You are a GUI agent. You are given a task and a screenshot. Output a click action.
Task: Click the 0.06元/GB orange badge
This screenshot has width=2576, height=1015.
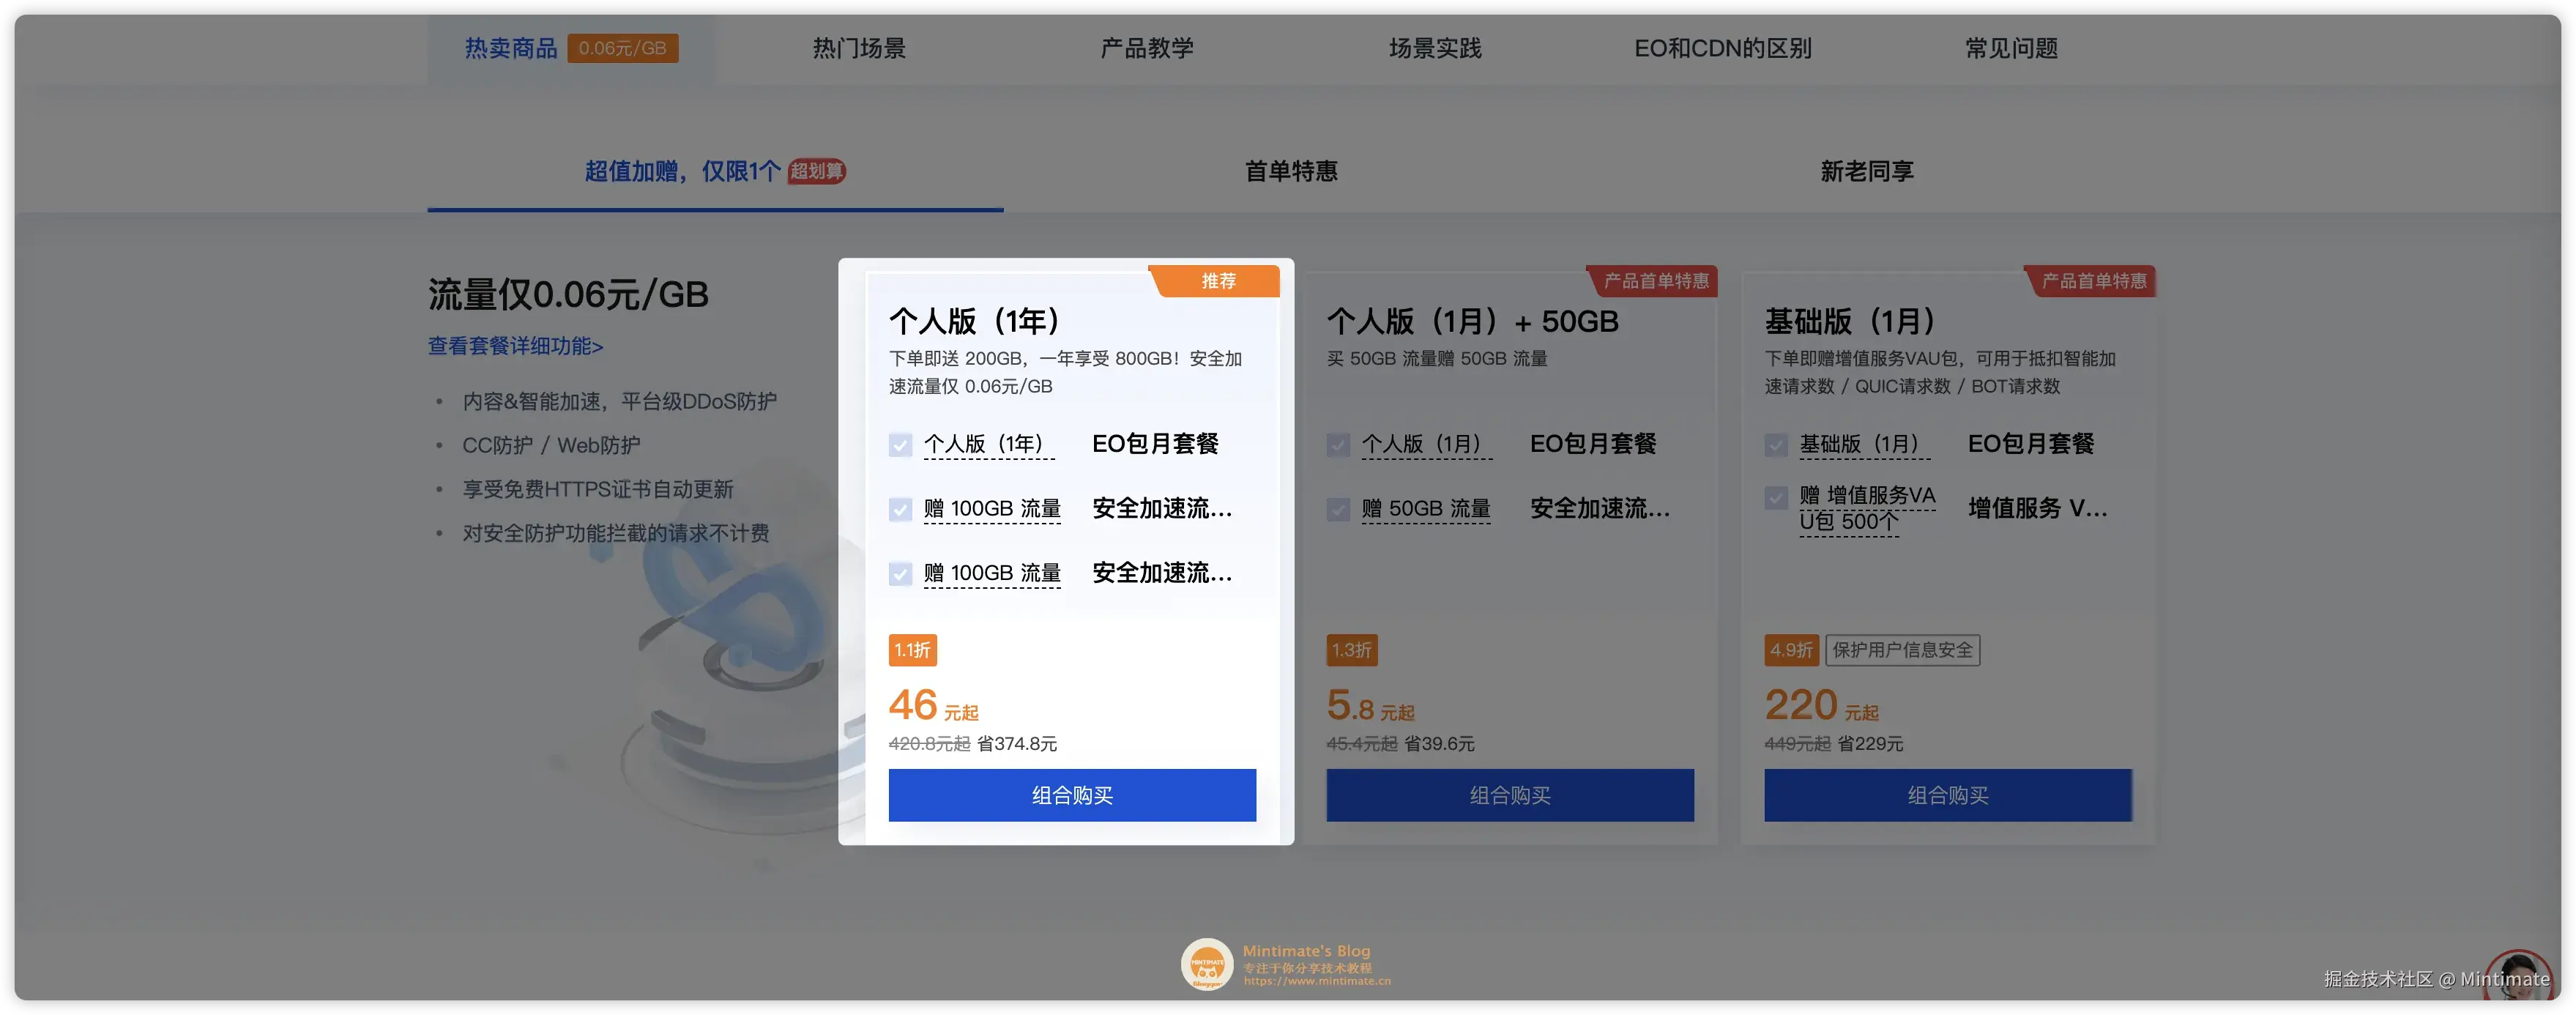[x=622, y=48]
